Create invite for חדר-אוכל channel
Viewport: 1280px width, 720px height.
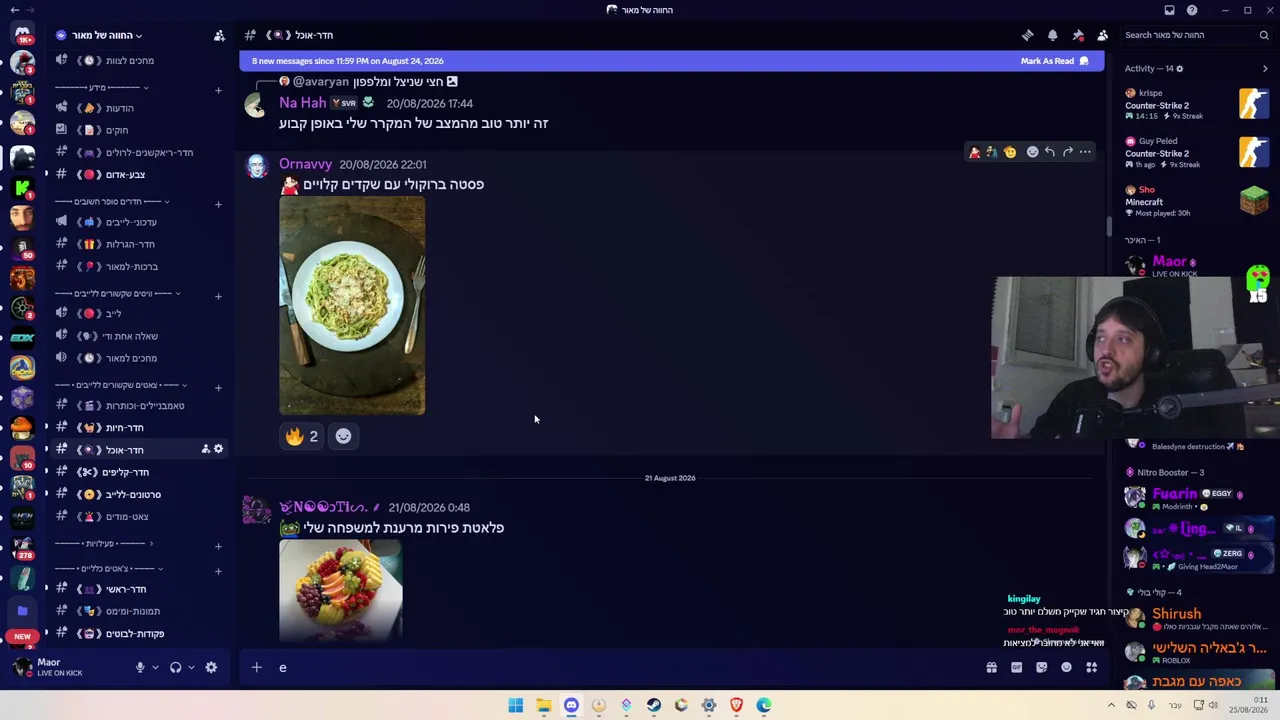205,450
